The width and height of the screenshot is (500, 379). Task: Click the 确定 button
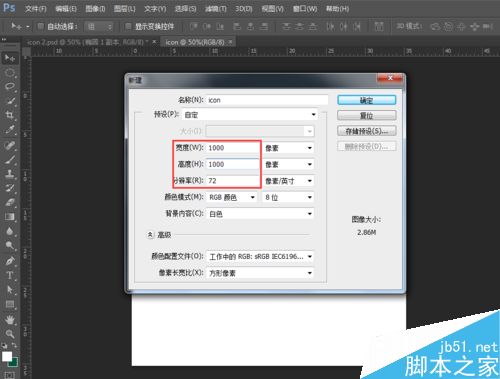tap(367, 100)
